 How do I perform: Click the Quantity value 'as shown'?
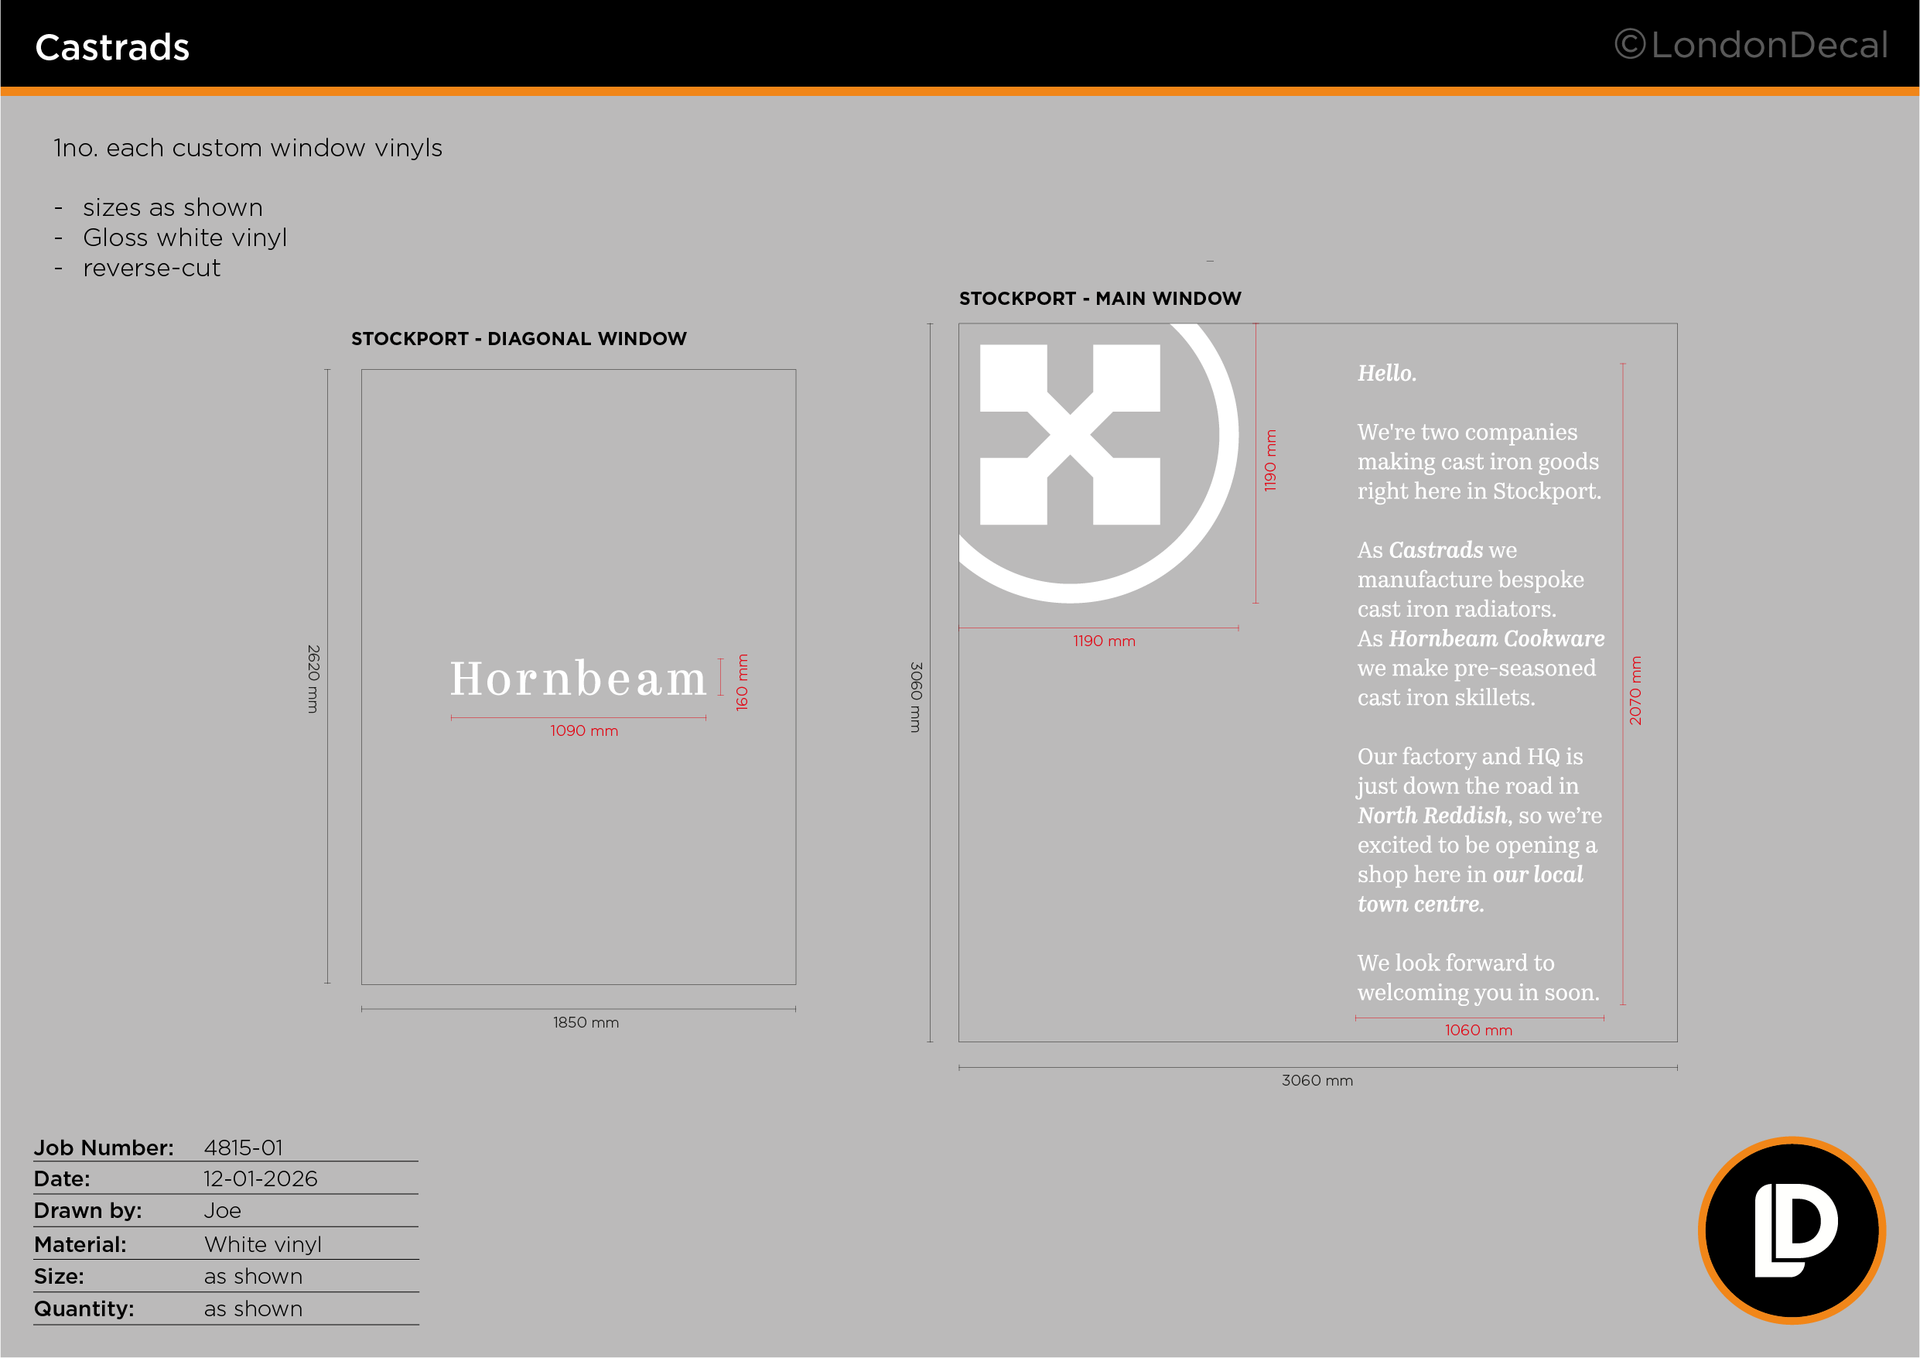coord(253,1309)
